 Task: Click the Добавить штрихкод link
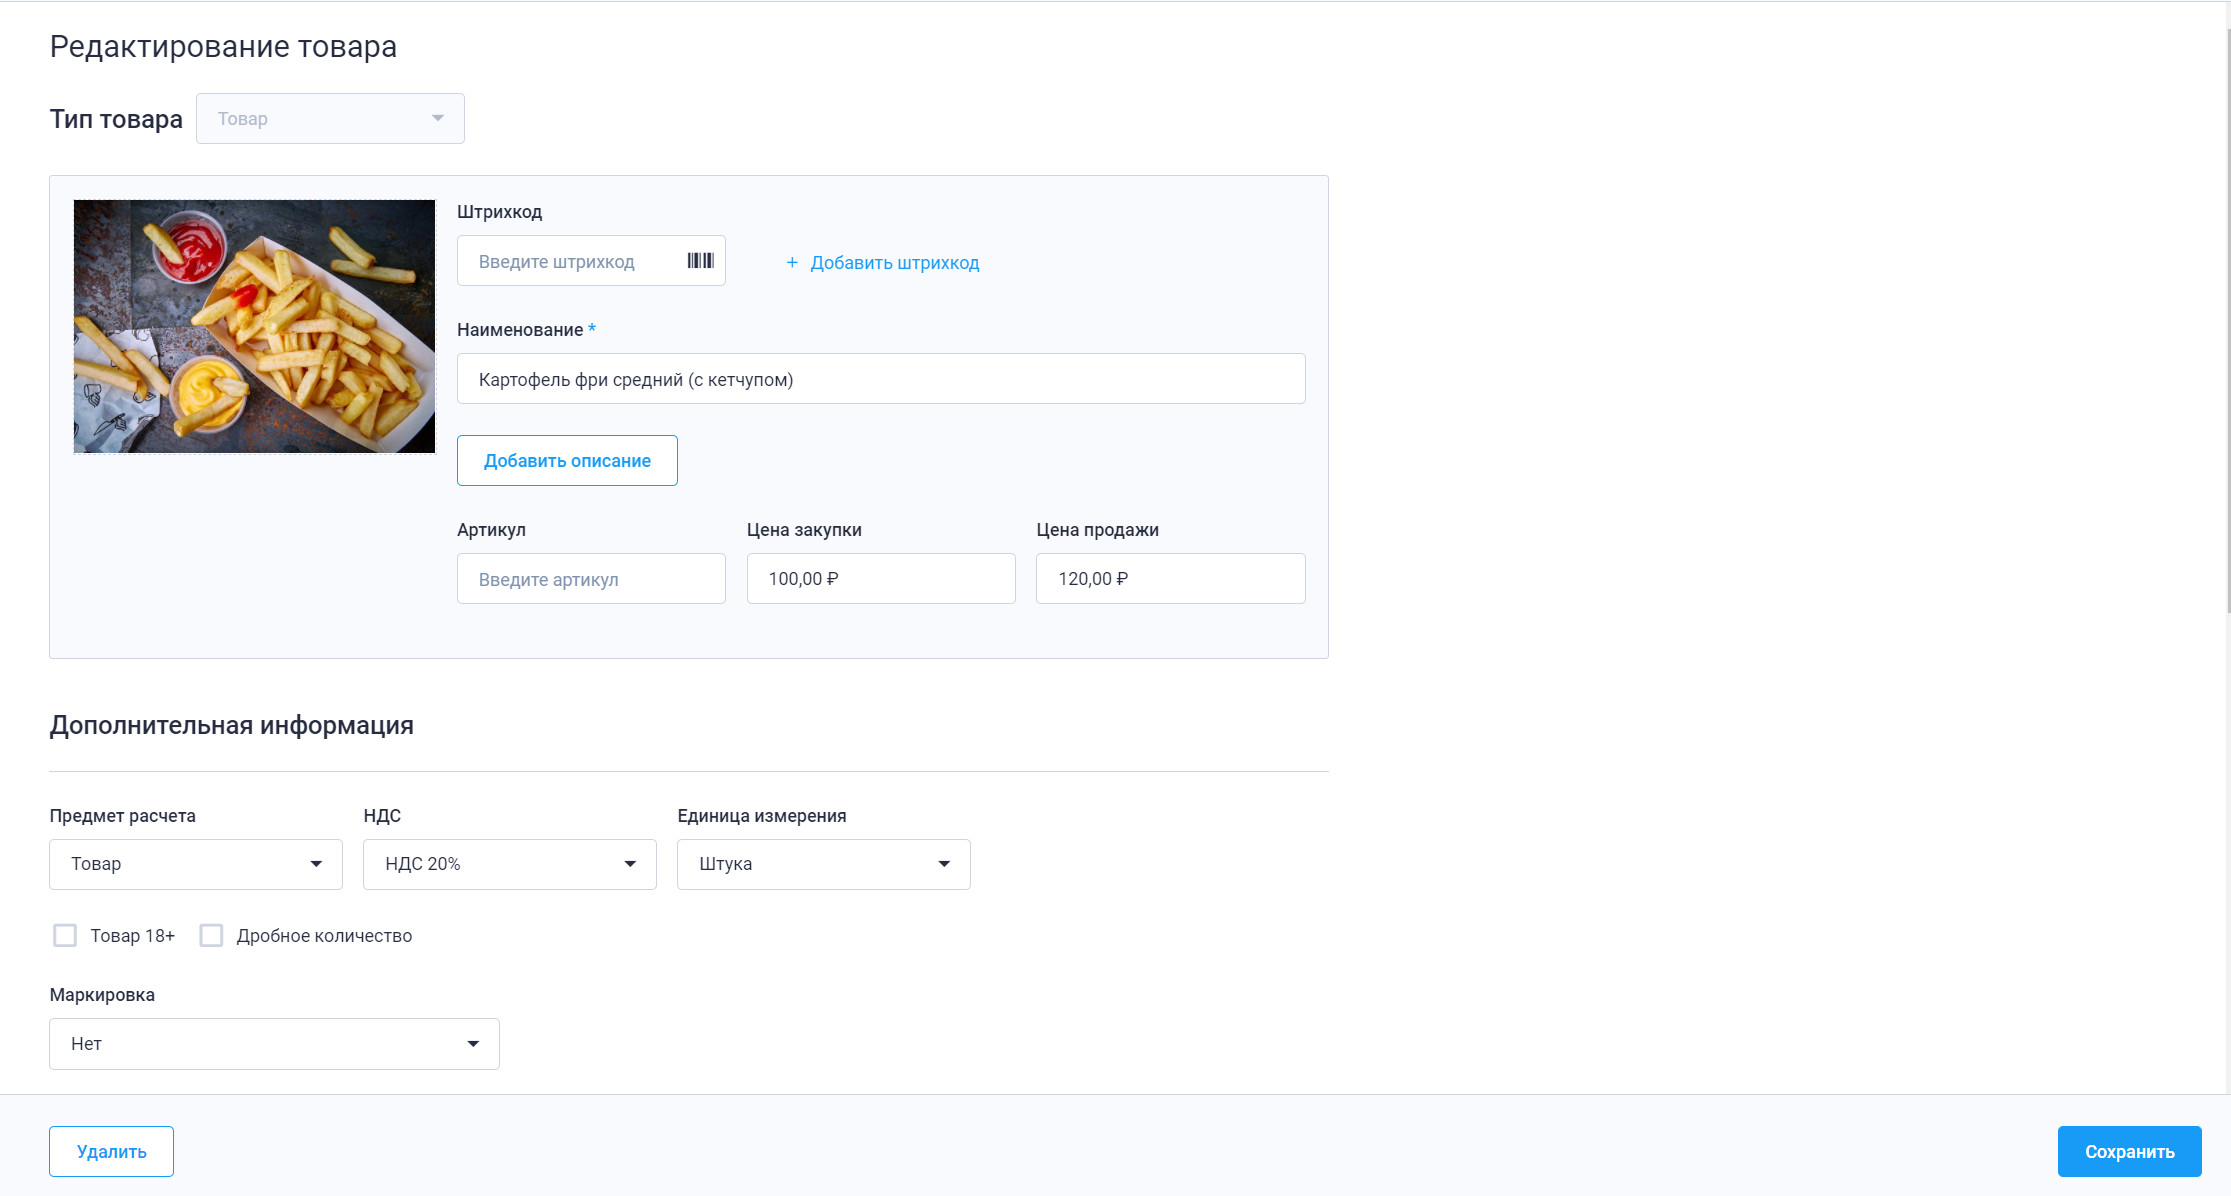[x=894, y=263]
